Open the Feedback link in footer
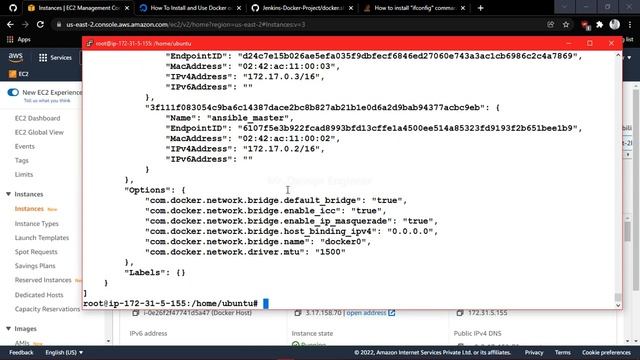 tap(21, 352)
